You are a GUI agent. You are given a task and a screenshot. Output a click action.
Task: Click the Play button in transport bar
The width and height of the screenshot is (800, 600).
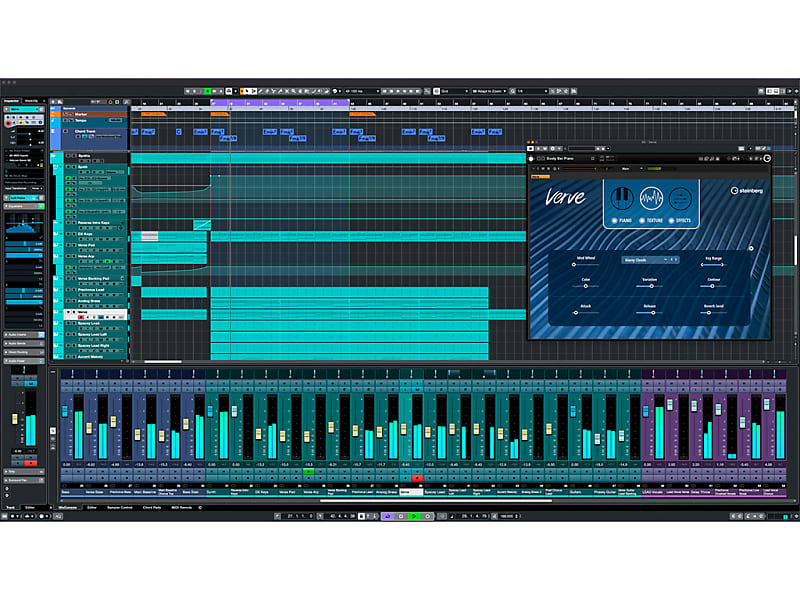(x=414, y=516)
